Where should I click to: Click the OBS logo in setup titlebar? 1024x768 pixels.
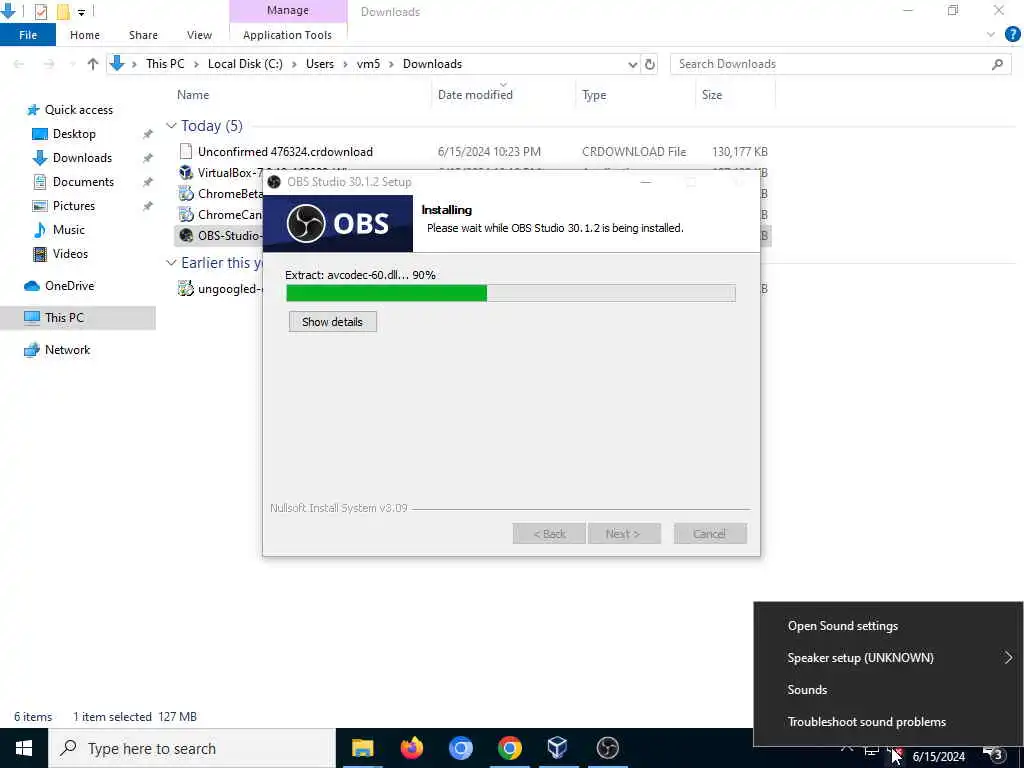(x=274, y=182)
